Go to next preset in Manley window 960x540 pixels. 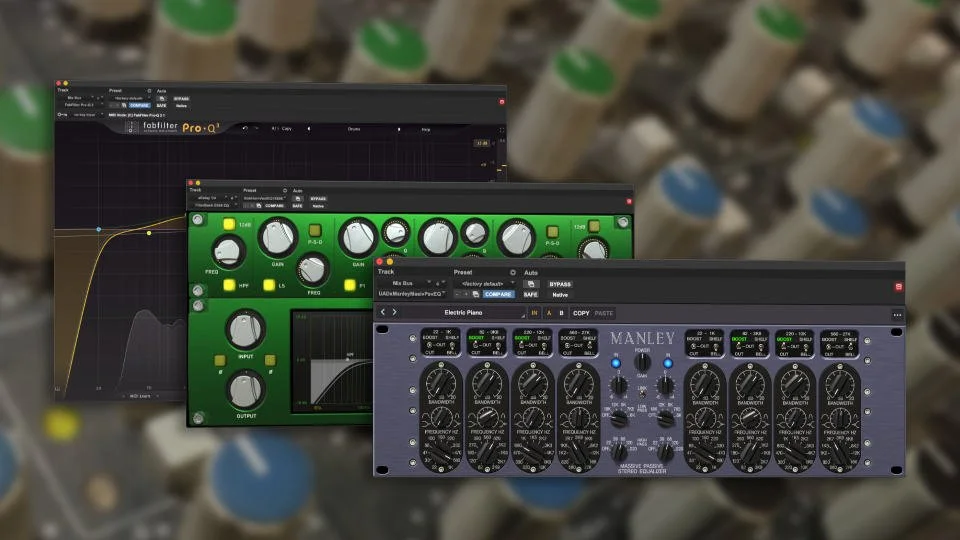tap(394, 312)
